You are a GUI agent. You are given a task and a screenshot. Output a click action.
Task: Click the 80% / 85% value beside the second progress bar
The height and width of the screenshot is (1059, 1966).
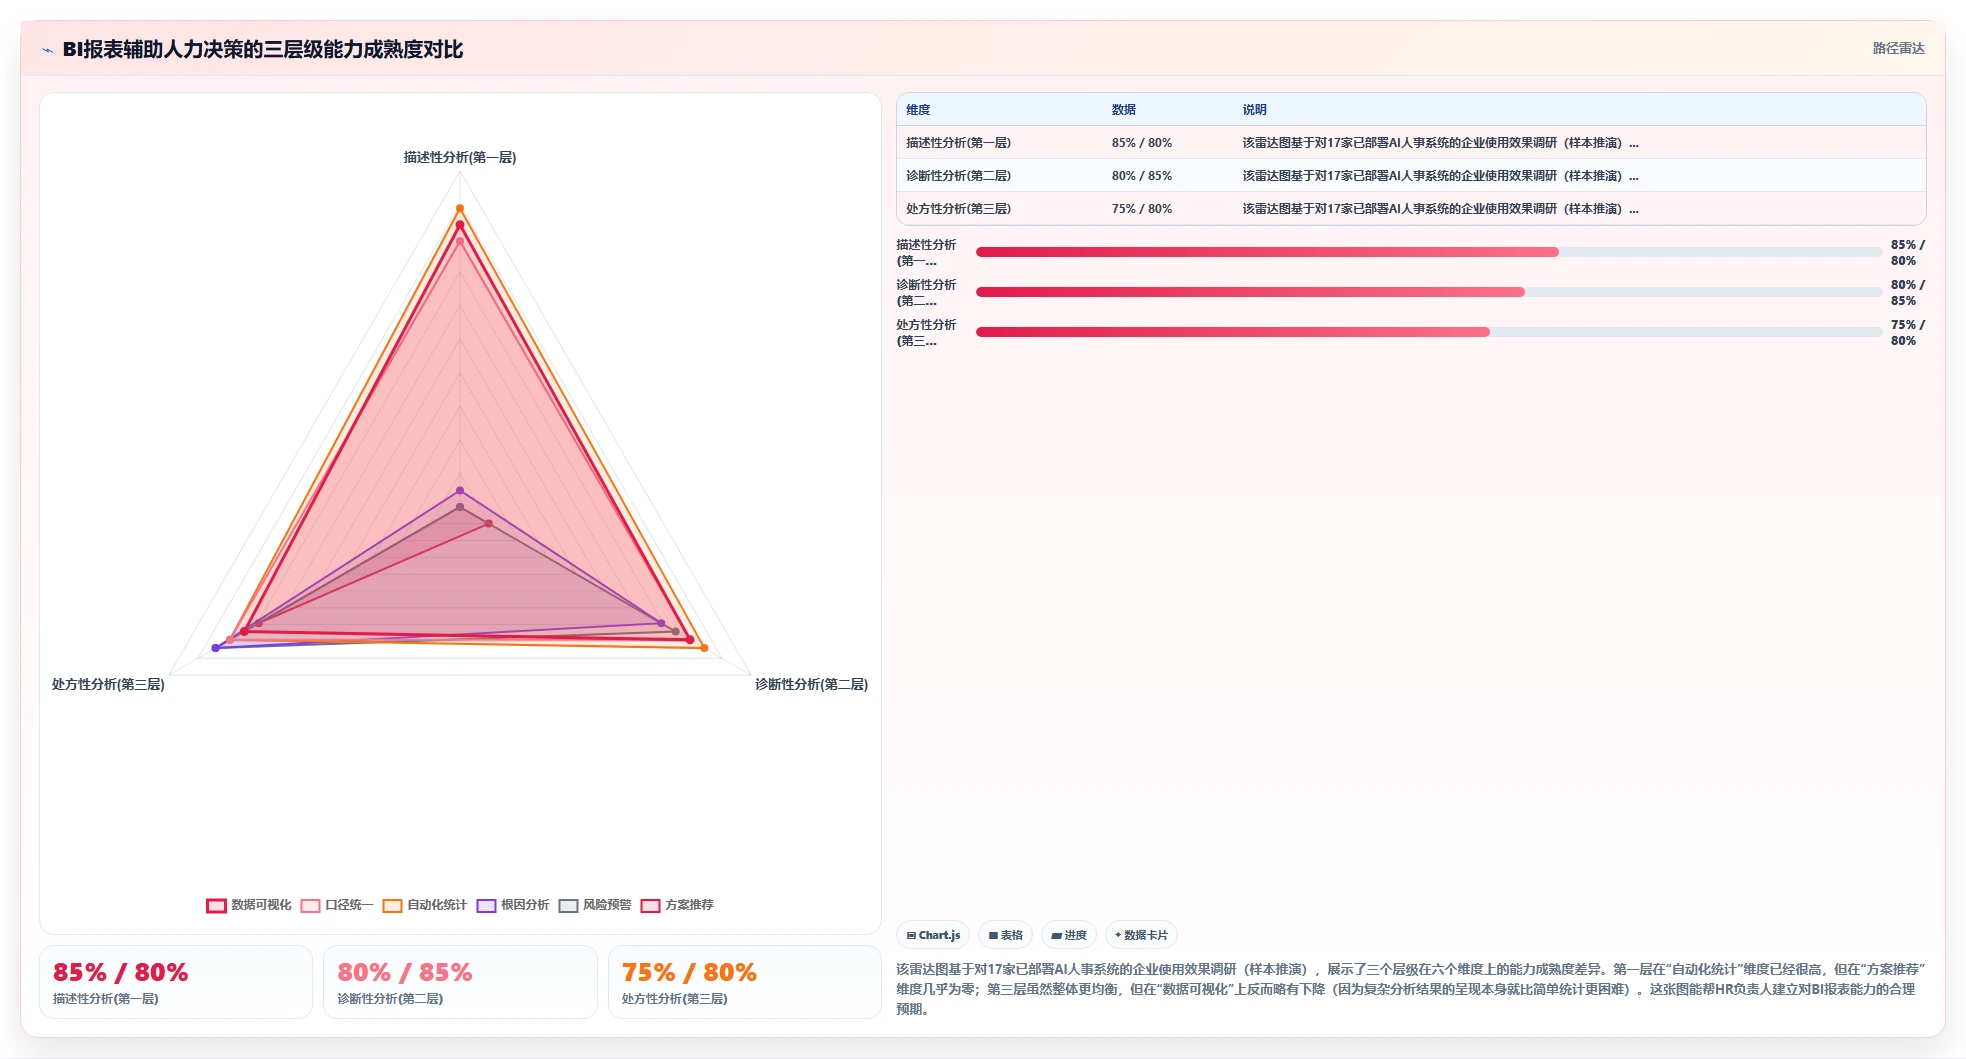pyautogui.click(x=1907, y=292)
